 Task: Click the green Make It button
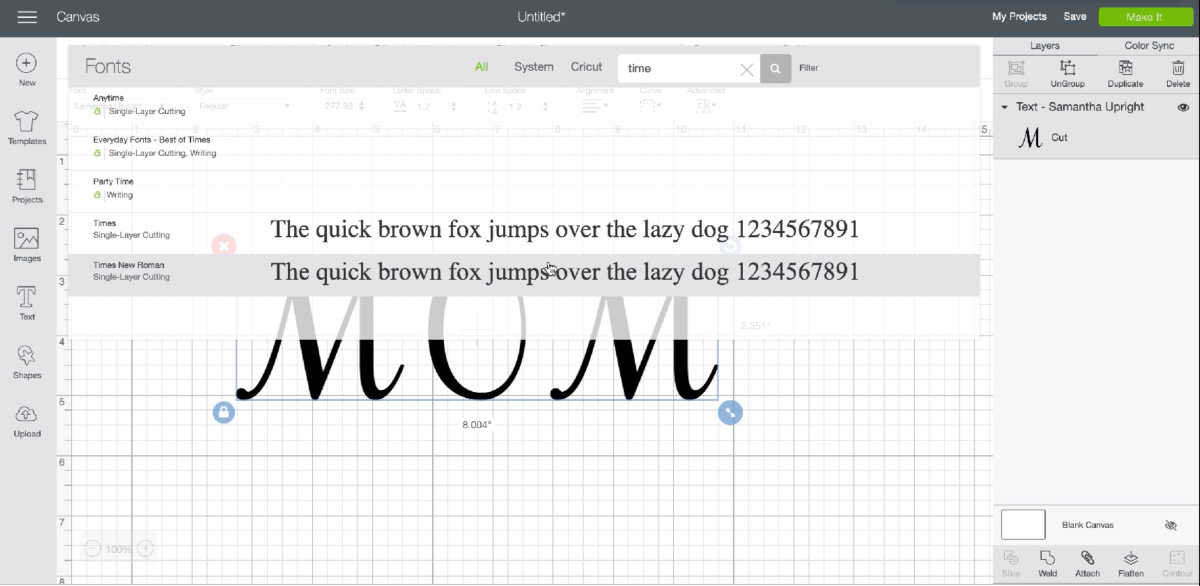(1144, 17)
